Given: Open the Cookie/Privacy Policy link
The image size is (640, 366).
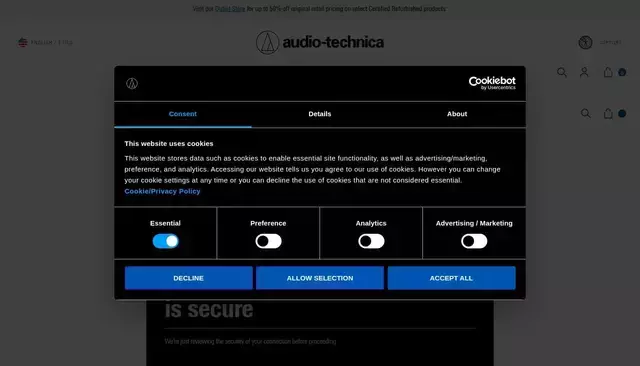Looking at the screenshot, I should tap(162, 191).
